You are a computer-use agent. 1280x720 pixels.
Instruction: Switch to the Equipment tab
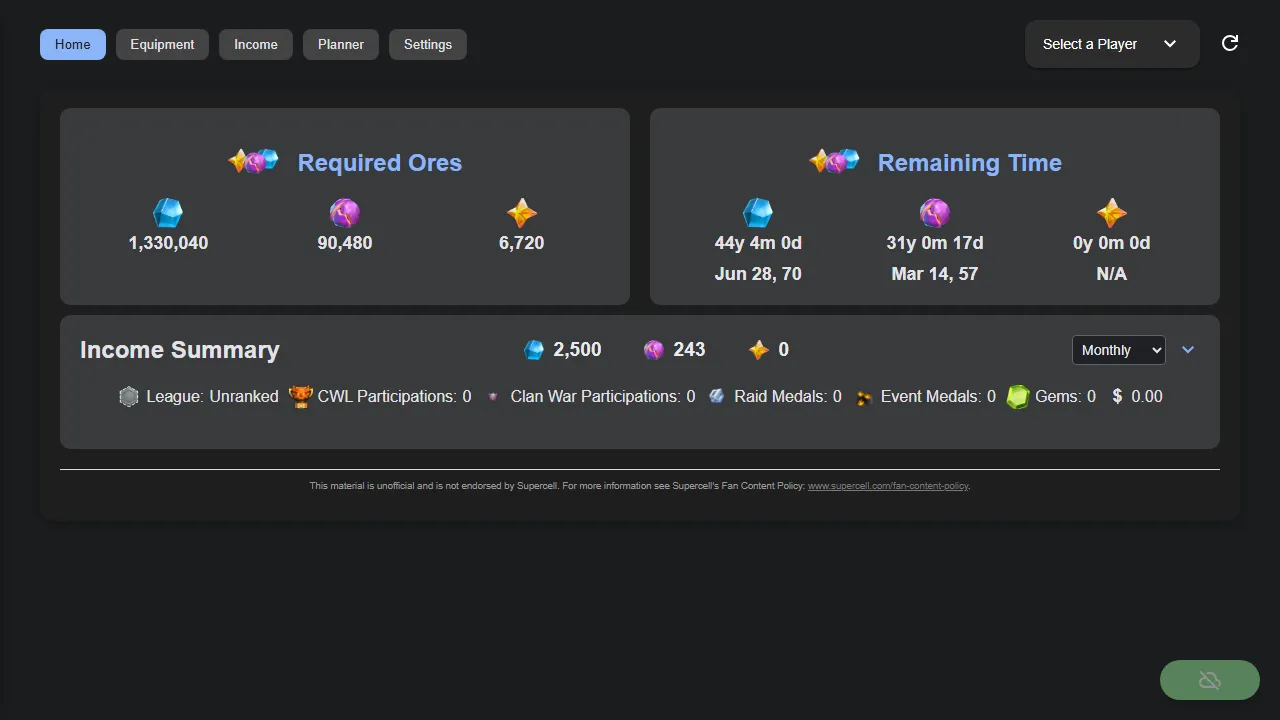[x=161, y=44]
